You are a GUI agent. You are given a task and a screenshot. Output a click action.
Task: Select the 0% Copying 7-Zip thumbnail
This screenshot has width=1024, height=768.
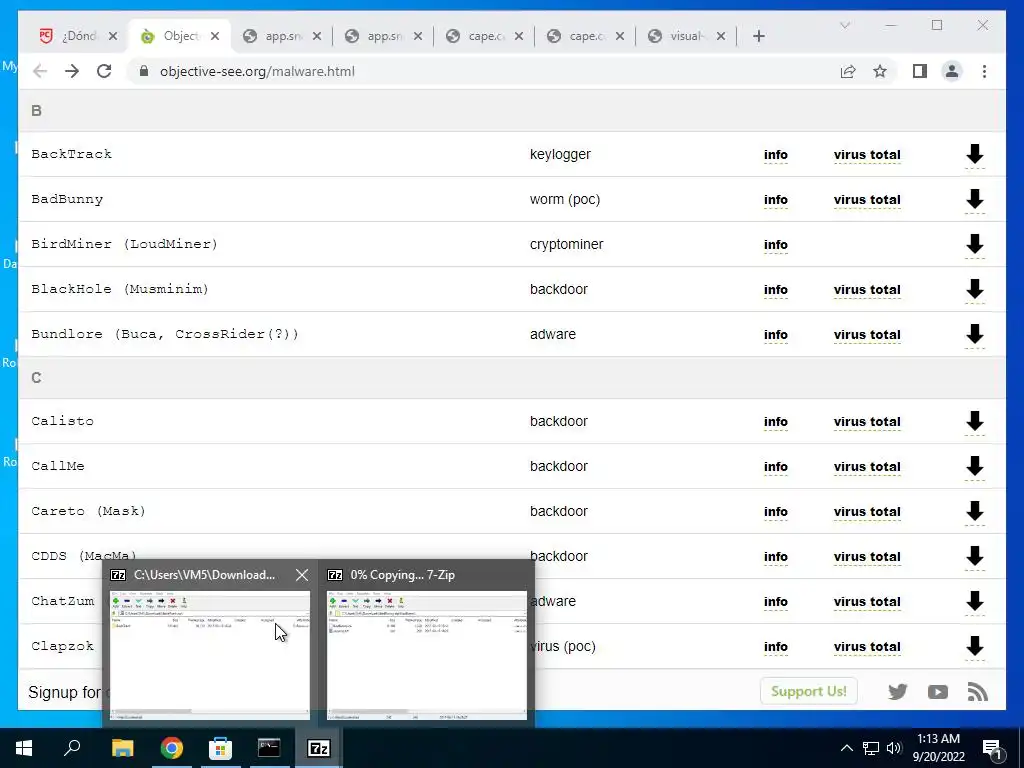tap(426, 655)
